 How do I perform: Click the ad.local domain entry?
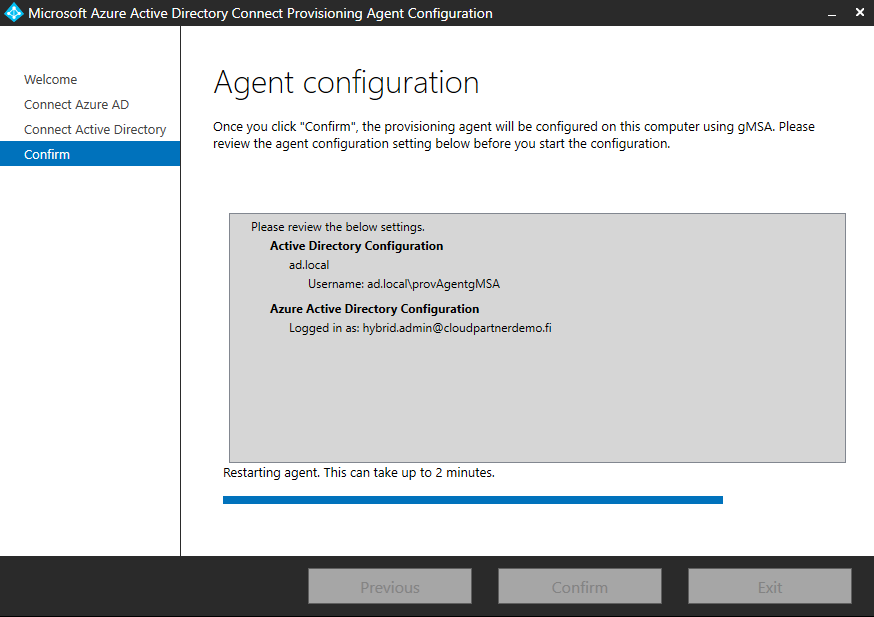309,265
